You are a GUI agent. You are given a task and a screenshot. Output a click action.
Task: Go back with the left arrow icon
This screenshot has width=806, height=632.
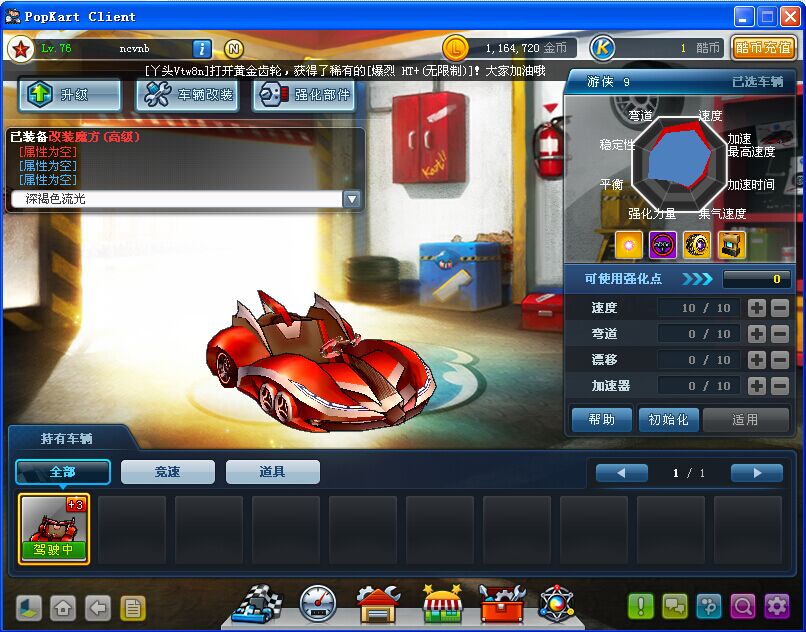(x=98, y=608)
